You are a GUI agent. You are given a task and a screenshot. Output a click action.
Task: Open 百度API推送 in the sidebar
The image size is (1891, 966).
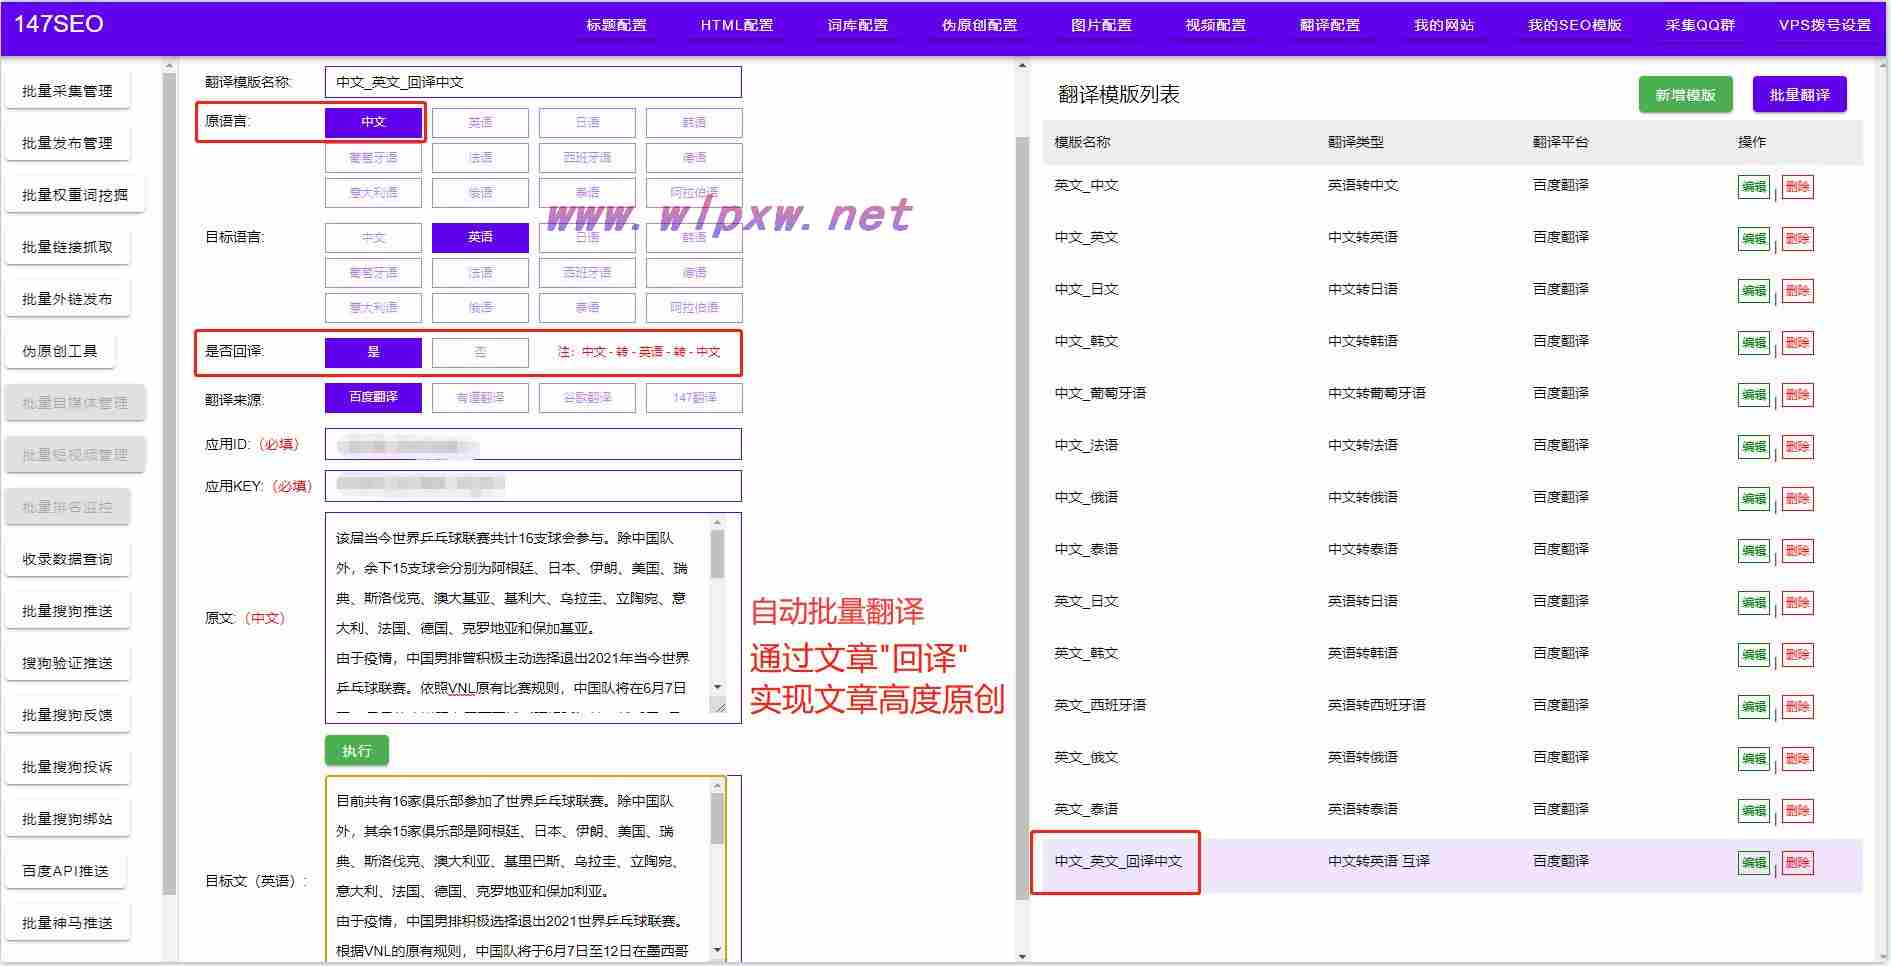[x=65, y=871]
